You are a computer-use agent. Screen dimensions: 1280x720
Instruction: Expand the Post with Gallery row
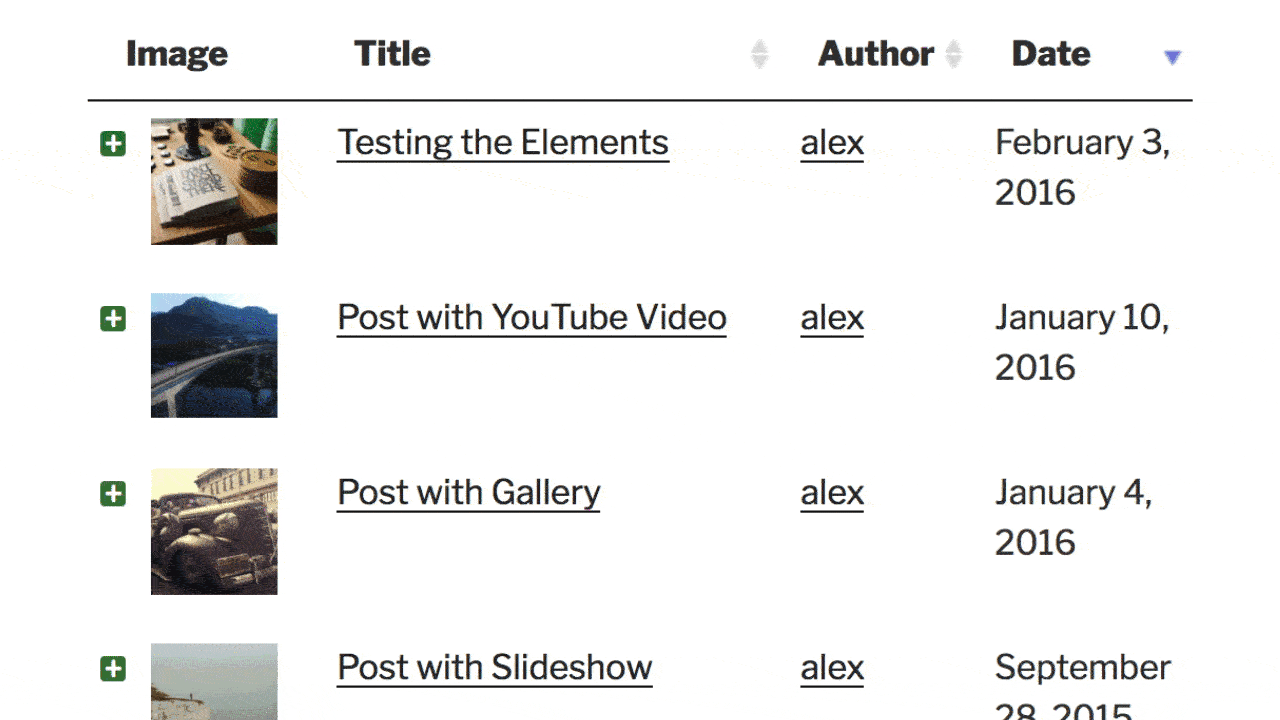113,494
